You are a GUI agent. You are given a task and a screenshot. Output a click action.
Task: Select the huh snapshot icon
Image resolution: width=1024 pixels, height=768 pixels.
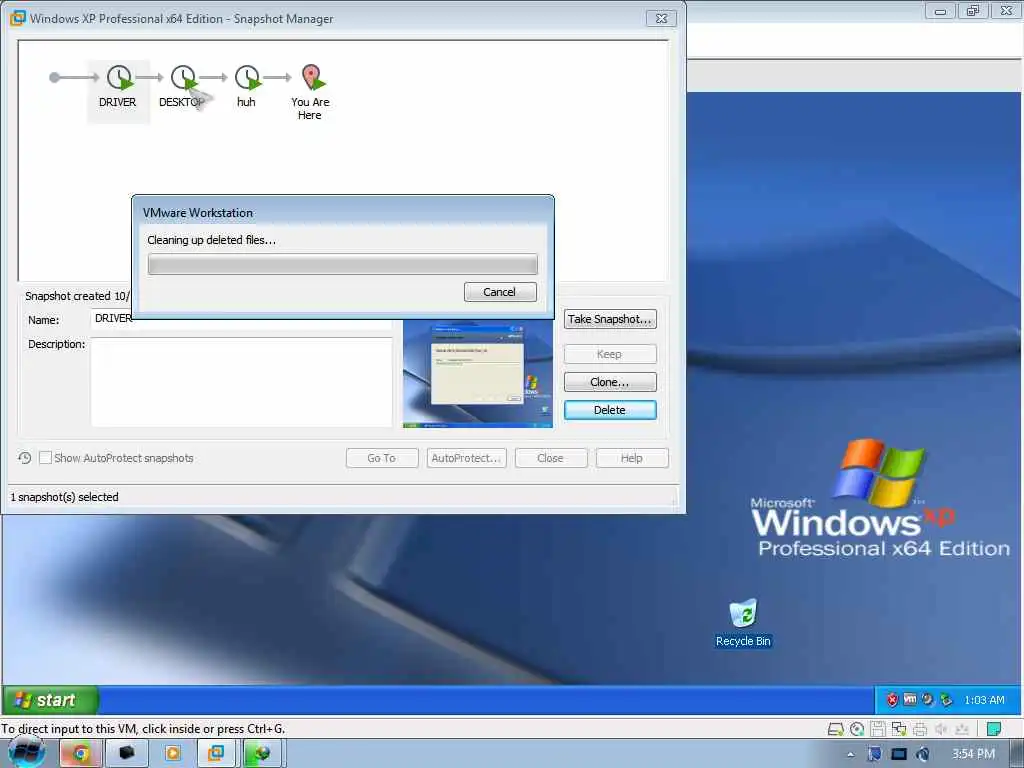pos(248,78)
